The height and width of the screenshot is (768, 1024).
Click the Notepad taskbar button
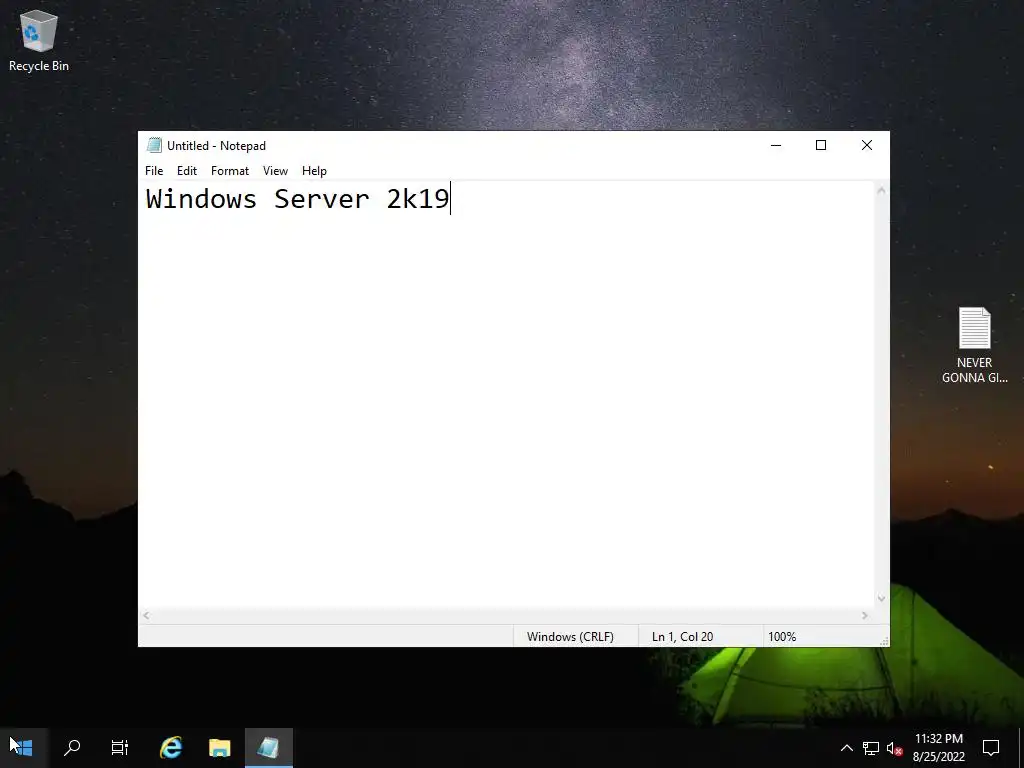point(268,747)
